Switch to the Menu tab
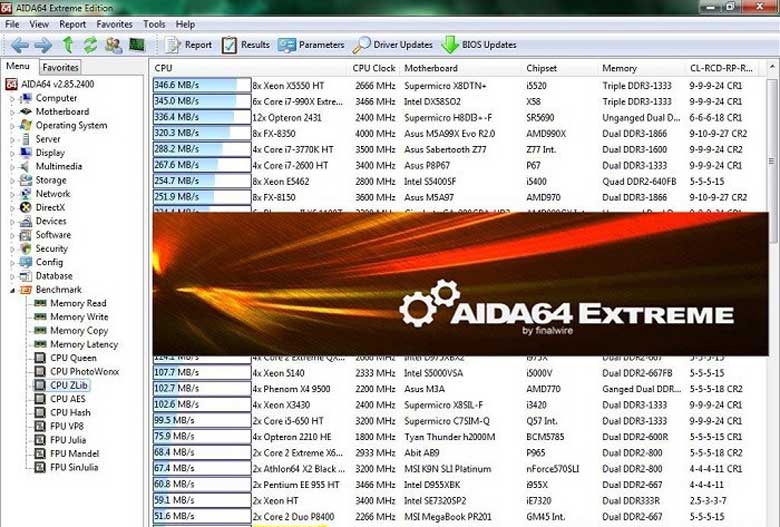The image size is (780, 527). coord(18,66)
